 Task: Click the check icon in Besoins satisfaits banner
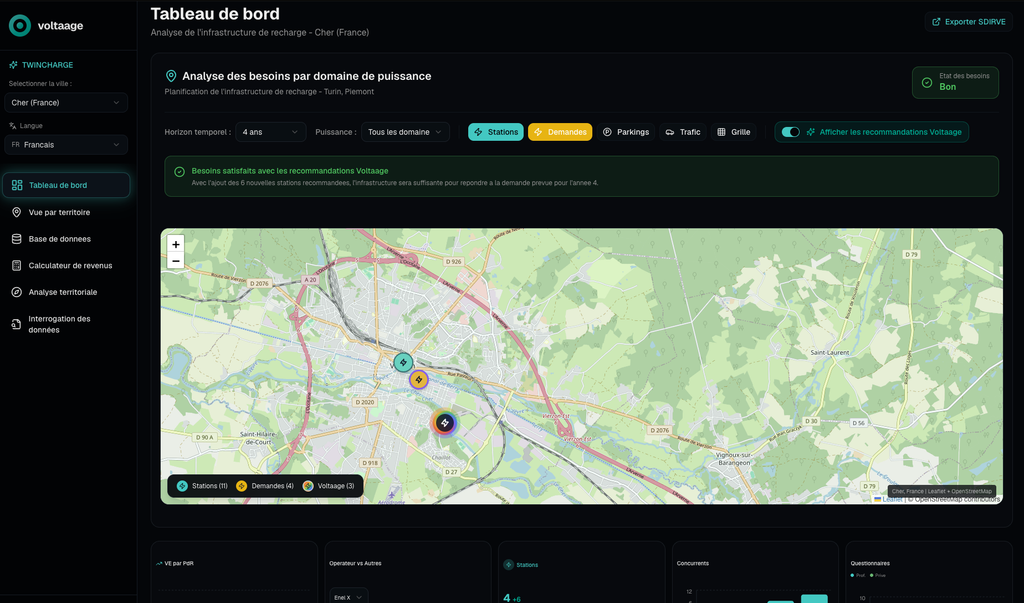[179, 172]
